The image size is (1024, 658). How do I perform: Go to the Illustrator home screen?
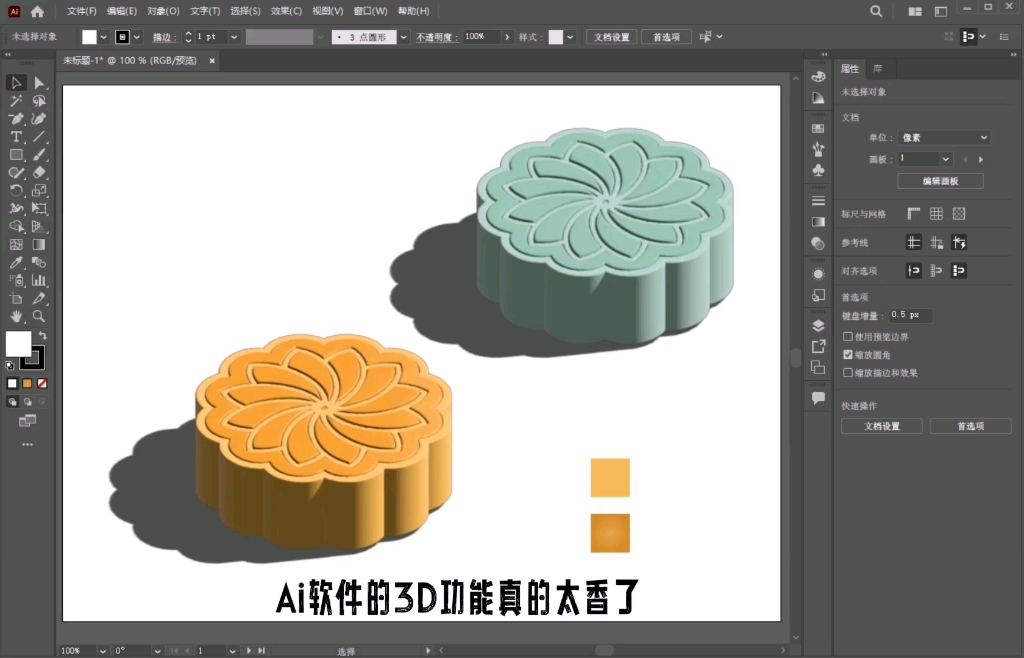37,11
